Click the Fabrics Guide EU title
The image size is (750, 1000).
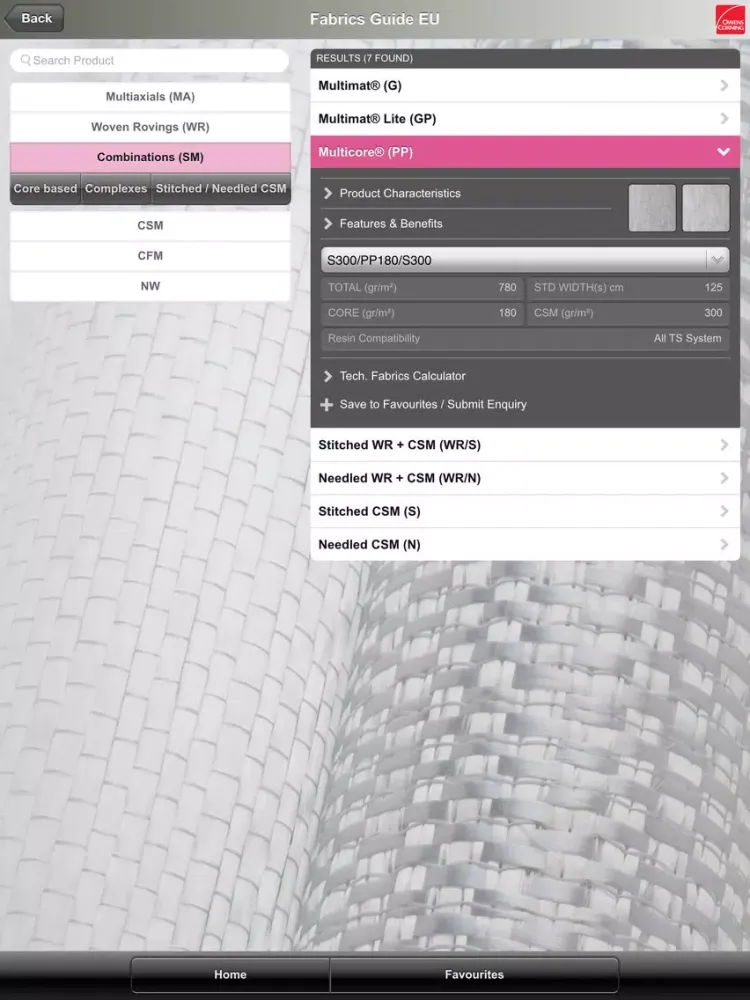[x=374, y=19]
